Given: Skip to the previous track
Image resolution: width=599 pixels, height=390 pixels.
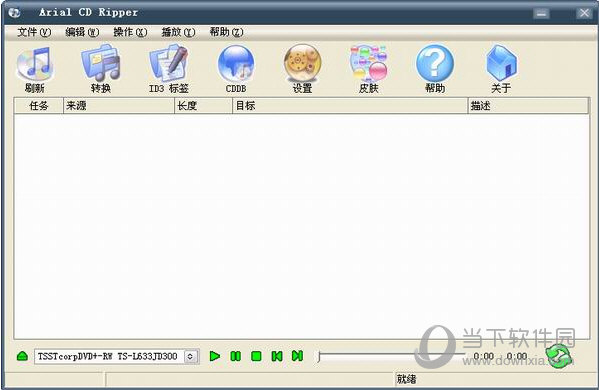Looking at the screenshot, I should (x=277, y=356).
